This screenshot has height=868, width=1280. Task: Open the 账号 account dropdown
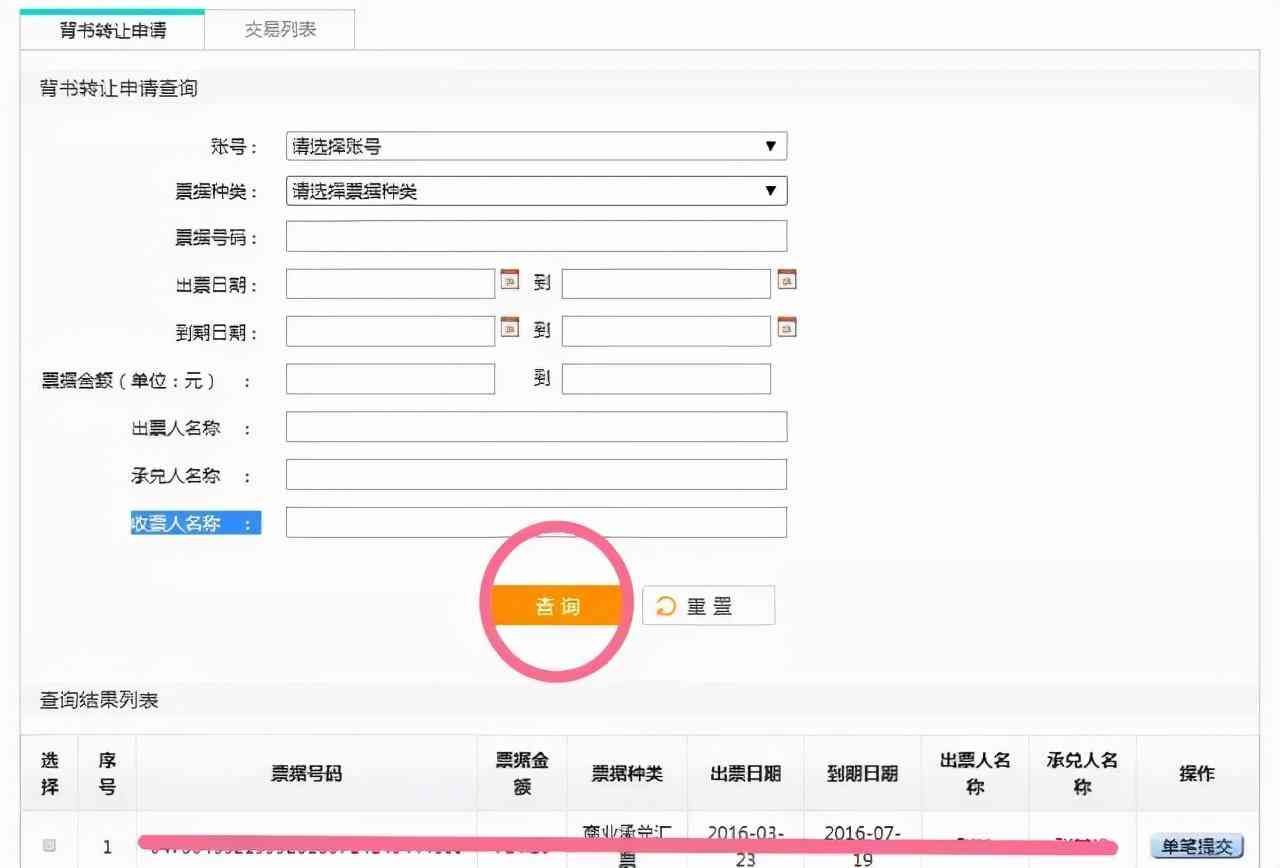click(536, 146)
